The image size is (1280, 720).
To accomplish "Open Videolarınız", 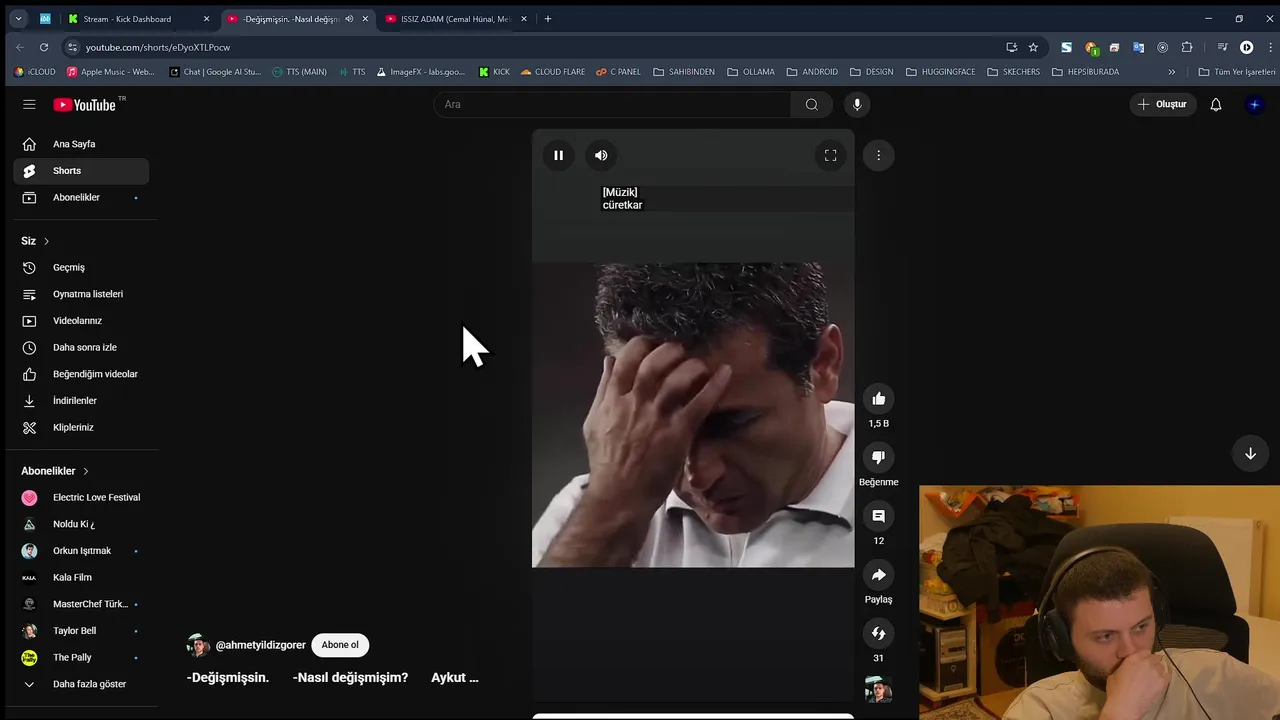I will 81,321.
